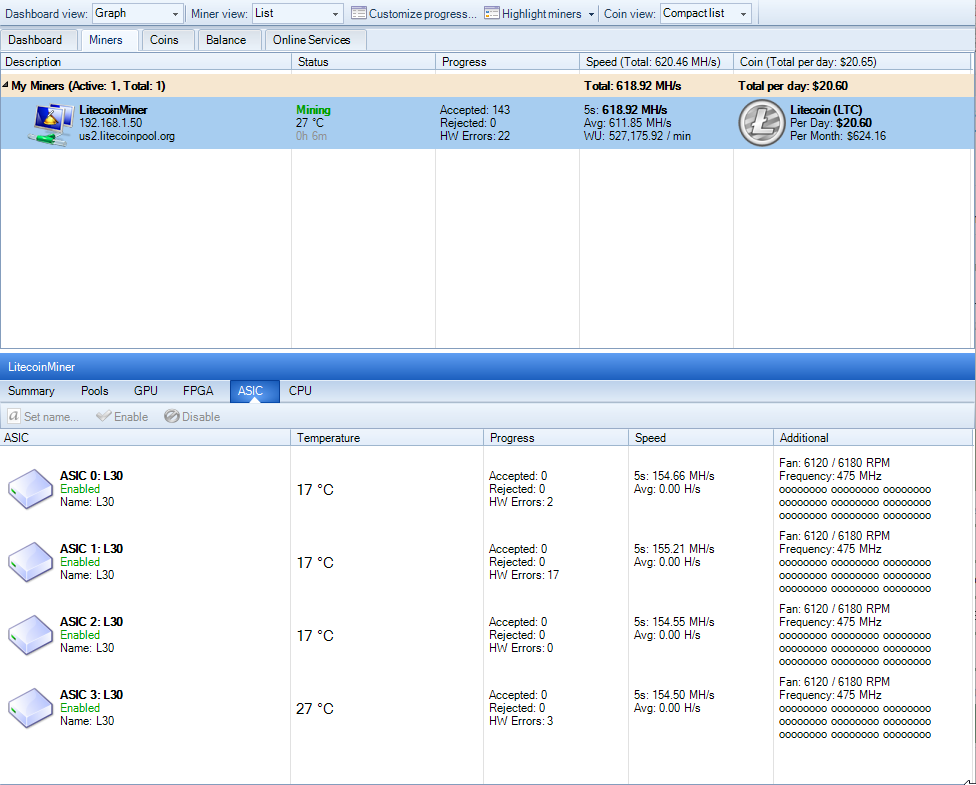Switch to the Pools tab

click(95, 391)
